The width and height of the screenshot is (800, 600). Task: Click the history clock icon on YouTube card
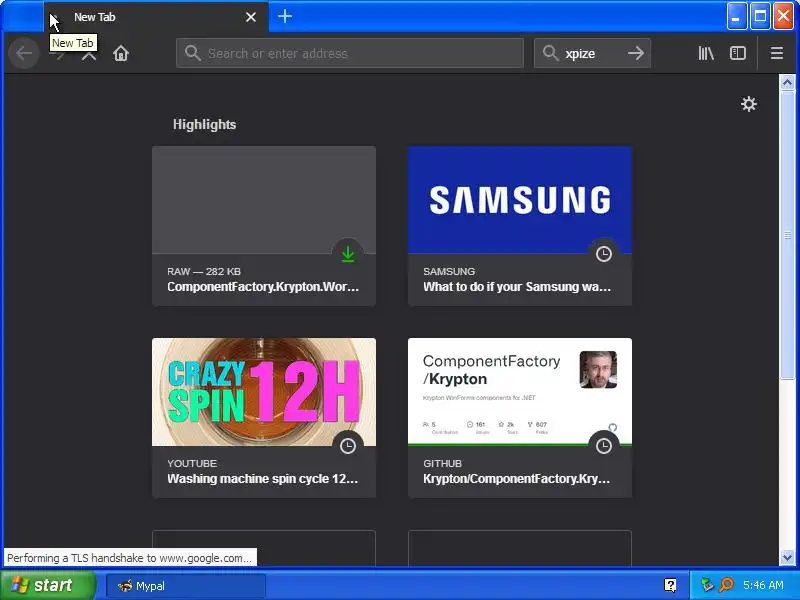pyautogui.click(x=348, y=446)
